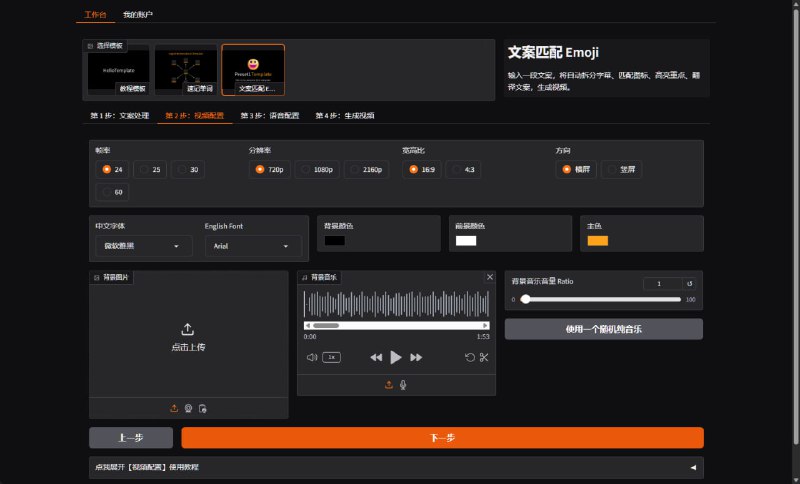Fast-forward the background music
The image size is (800, 484).
(416, 358)
